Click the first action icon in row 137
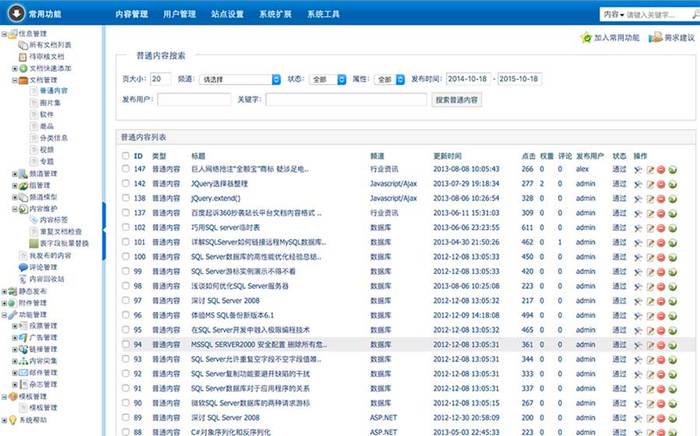This screenshot has height=436, width=700. pos(639,213)
